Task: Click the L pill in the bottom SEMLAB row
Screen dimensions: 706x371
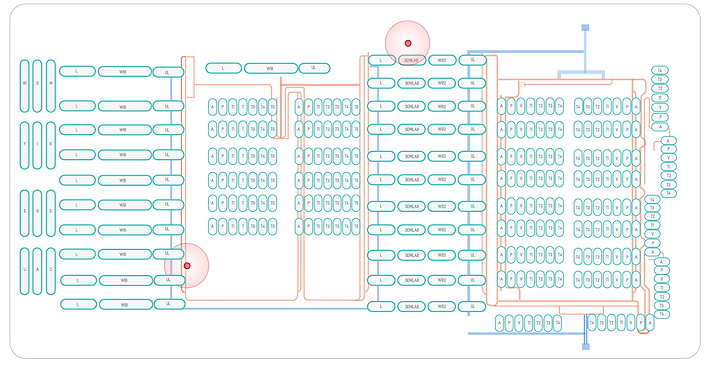Action: pos(381,306)
